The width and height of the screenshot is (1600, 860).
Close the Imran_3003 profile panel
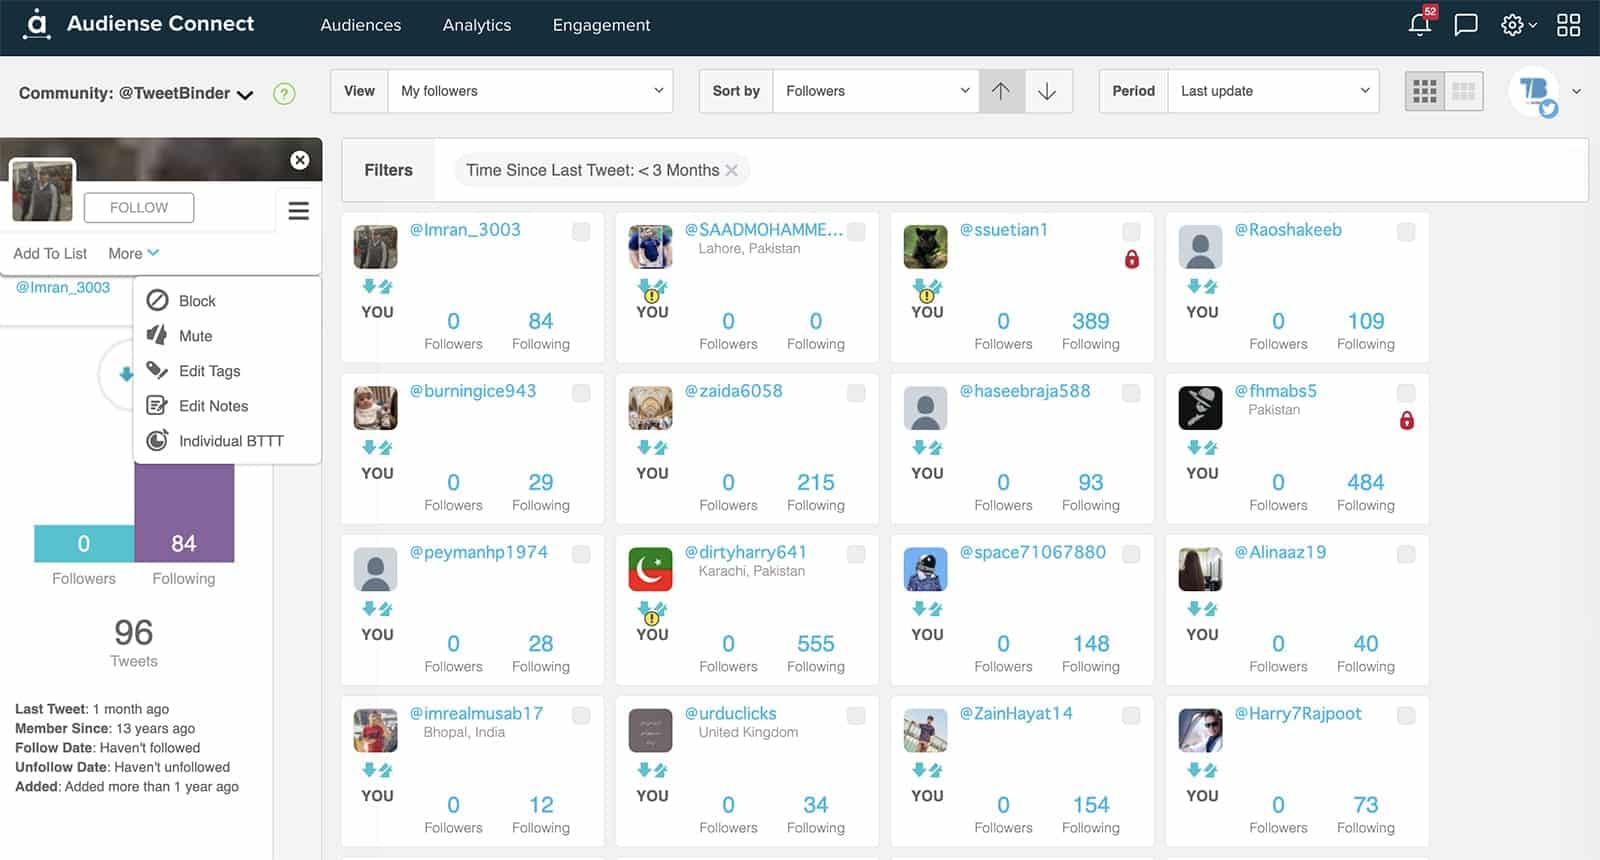click(300, 160)
